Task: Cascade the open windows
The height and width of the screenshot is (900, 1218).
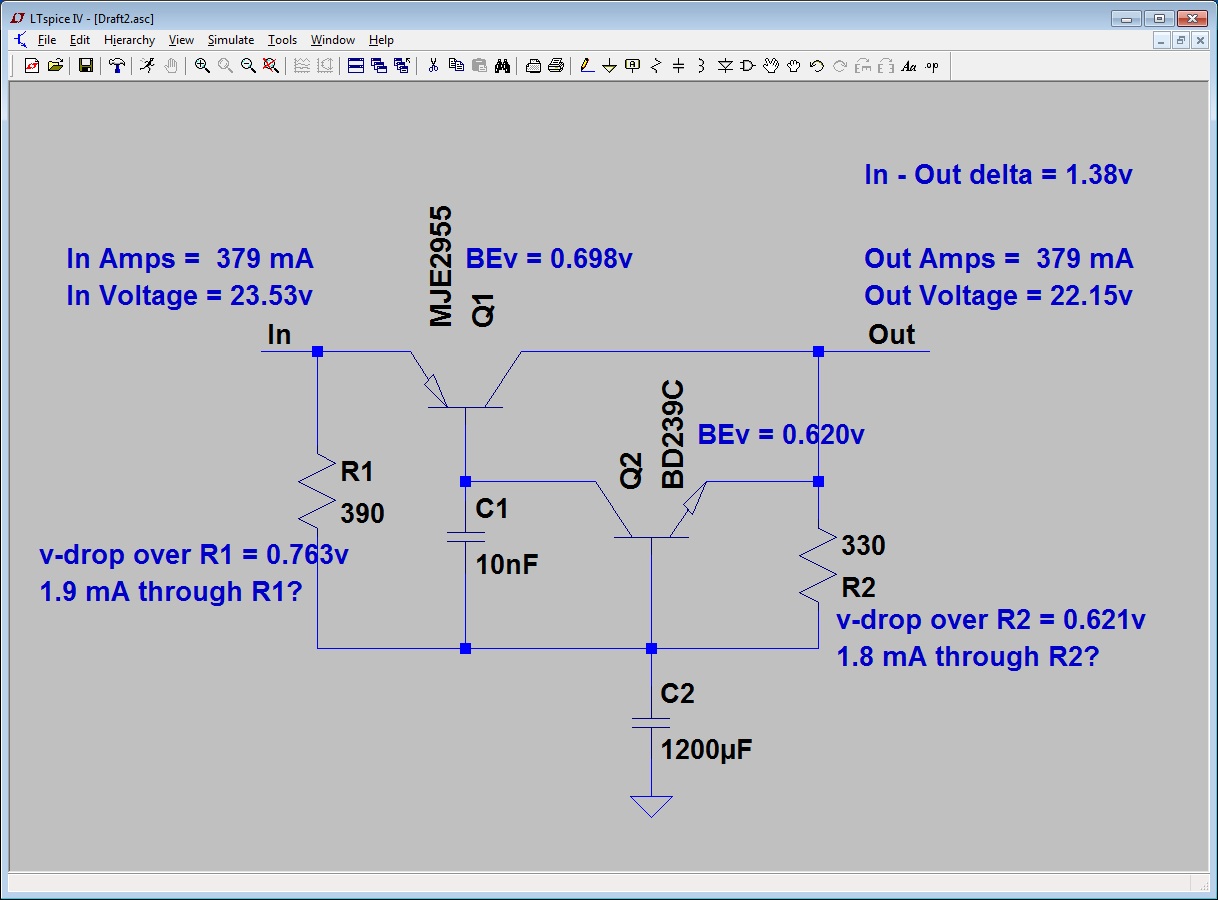Action: click(379, 66)
